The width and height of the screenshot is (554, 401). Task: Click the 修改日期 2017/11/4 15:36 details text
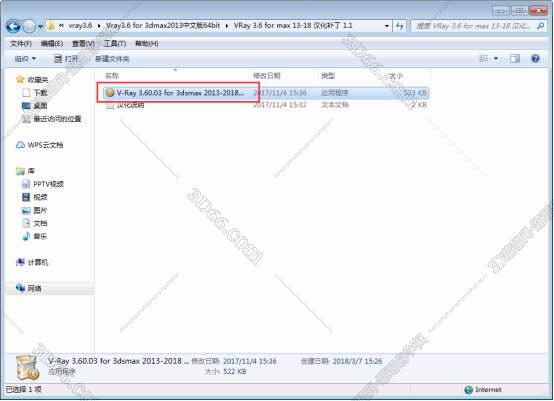234,361
